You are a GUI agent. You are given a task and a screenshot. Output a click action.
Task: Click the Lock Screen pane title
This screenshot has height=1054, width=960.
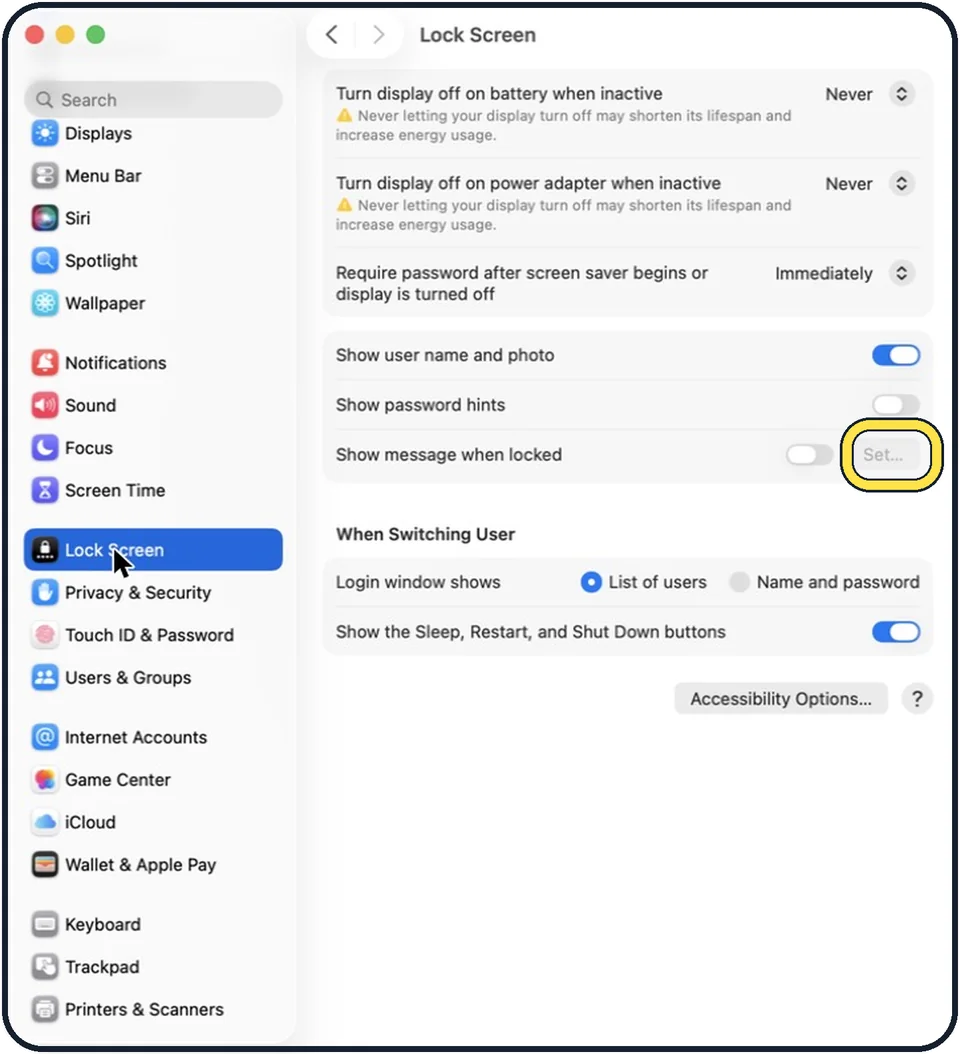pyautogui.click(x=477, y=35)
